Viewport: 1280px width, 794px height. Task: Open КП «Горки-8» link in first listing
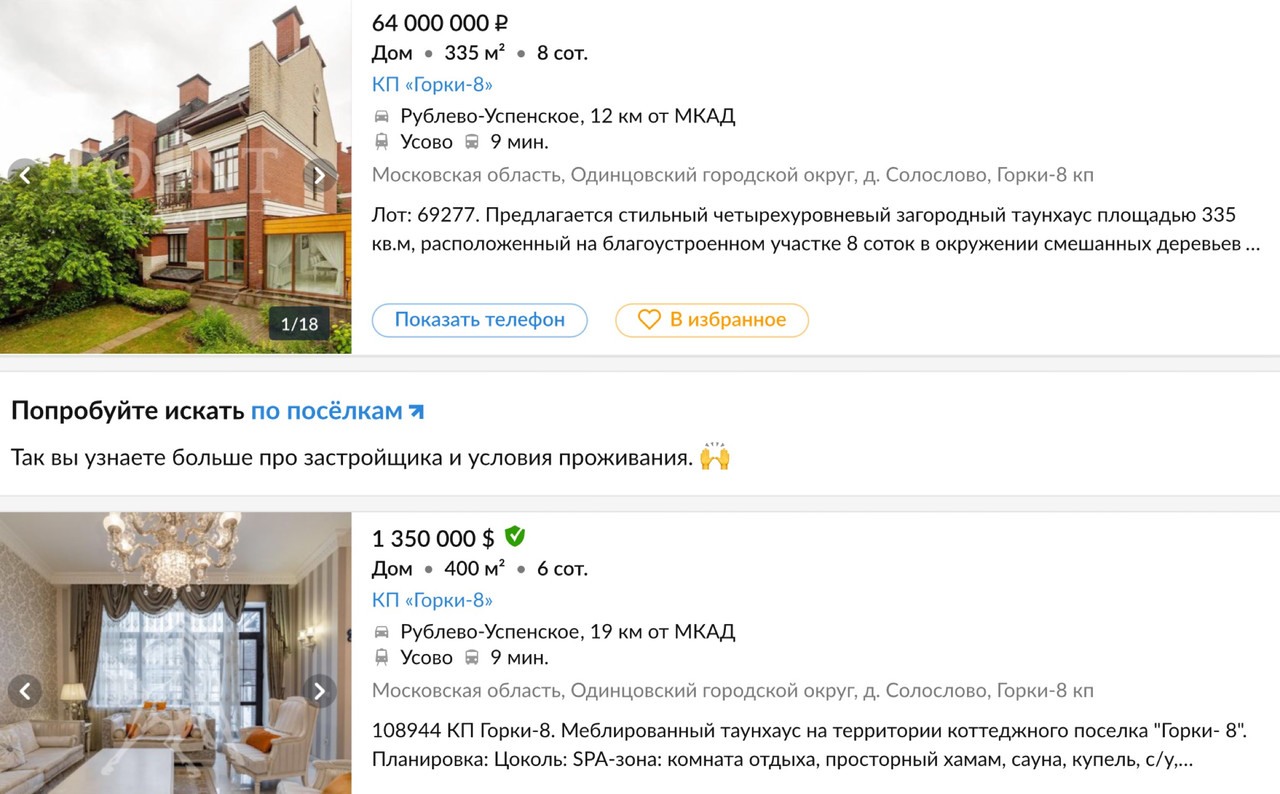coord(432,85)
